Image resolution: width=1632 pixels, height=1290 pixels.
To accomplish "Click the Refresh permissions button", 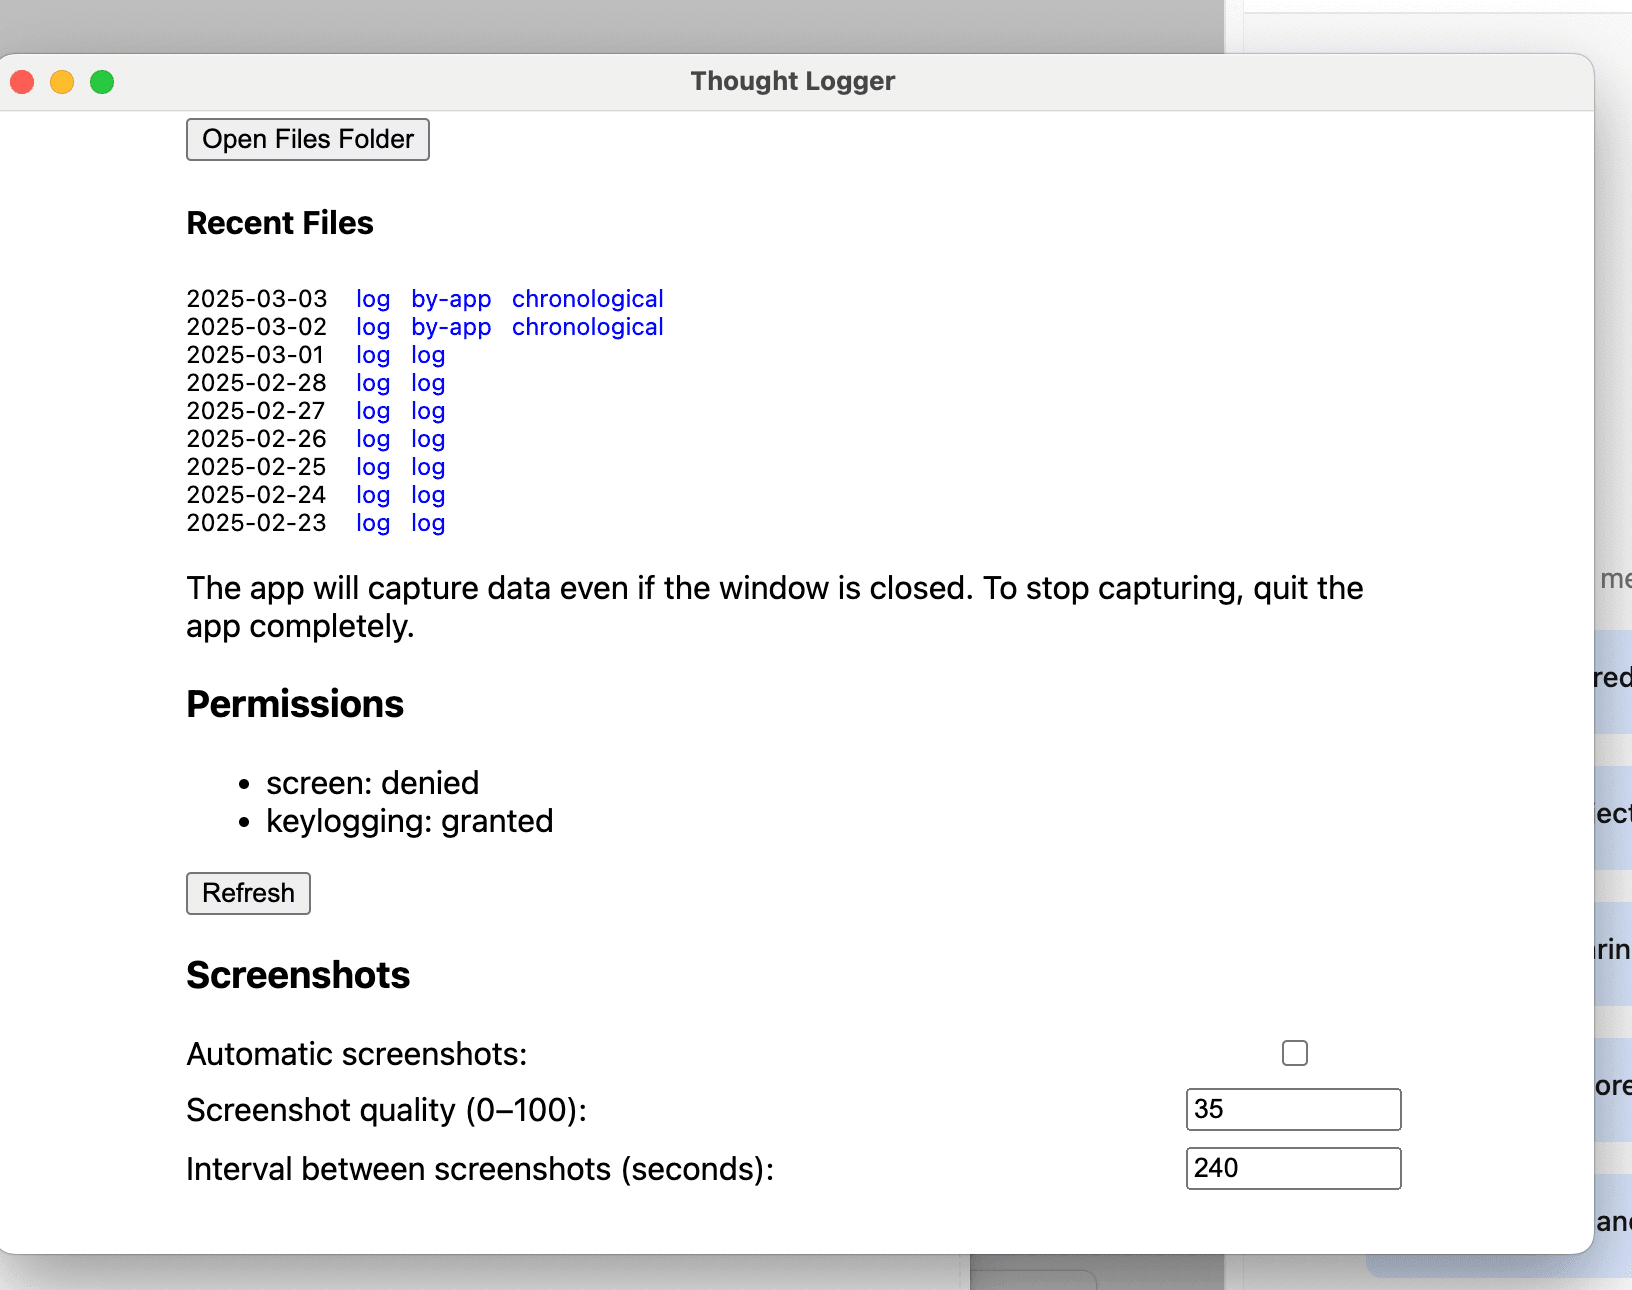I will point(248,893).
